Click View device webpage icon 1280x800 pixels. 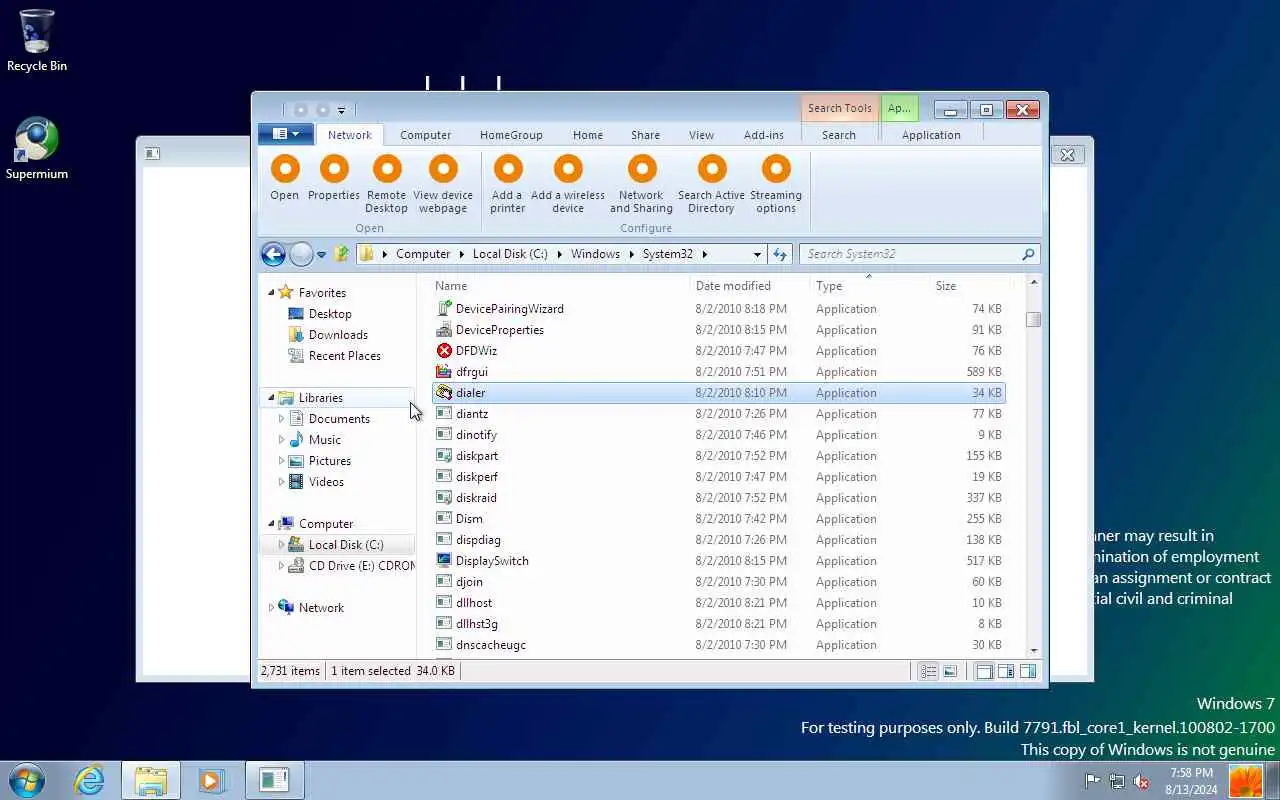click(x=443, y=169)
